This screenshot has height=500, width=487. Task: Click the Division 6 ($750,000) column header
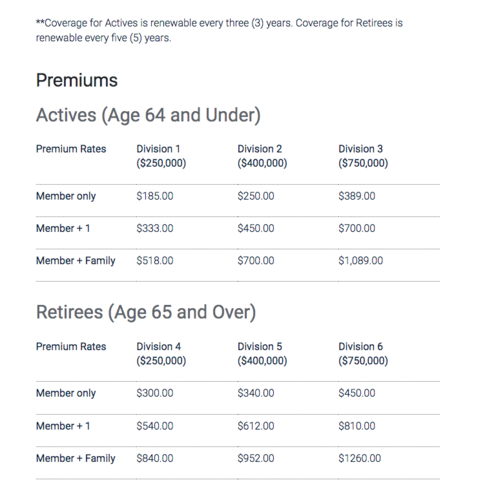363,353
